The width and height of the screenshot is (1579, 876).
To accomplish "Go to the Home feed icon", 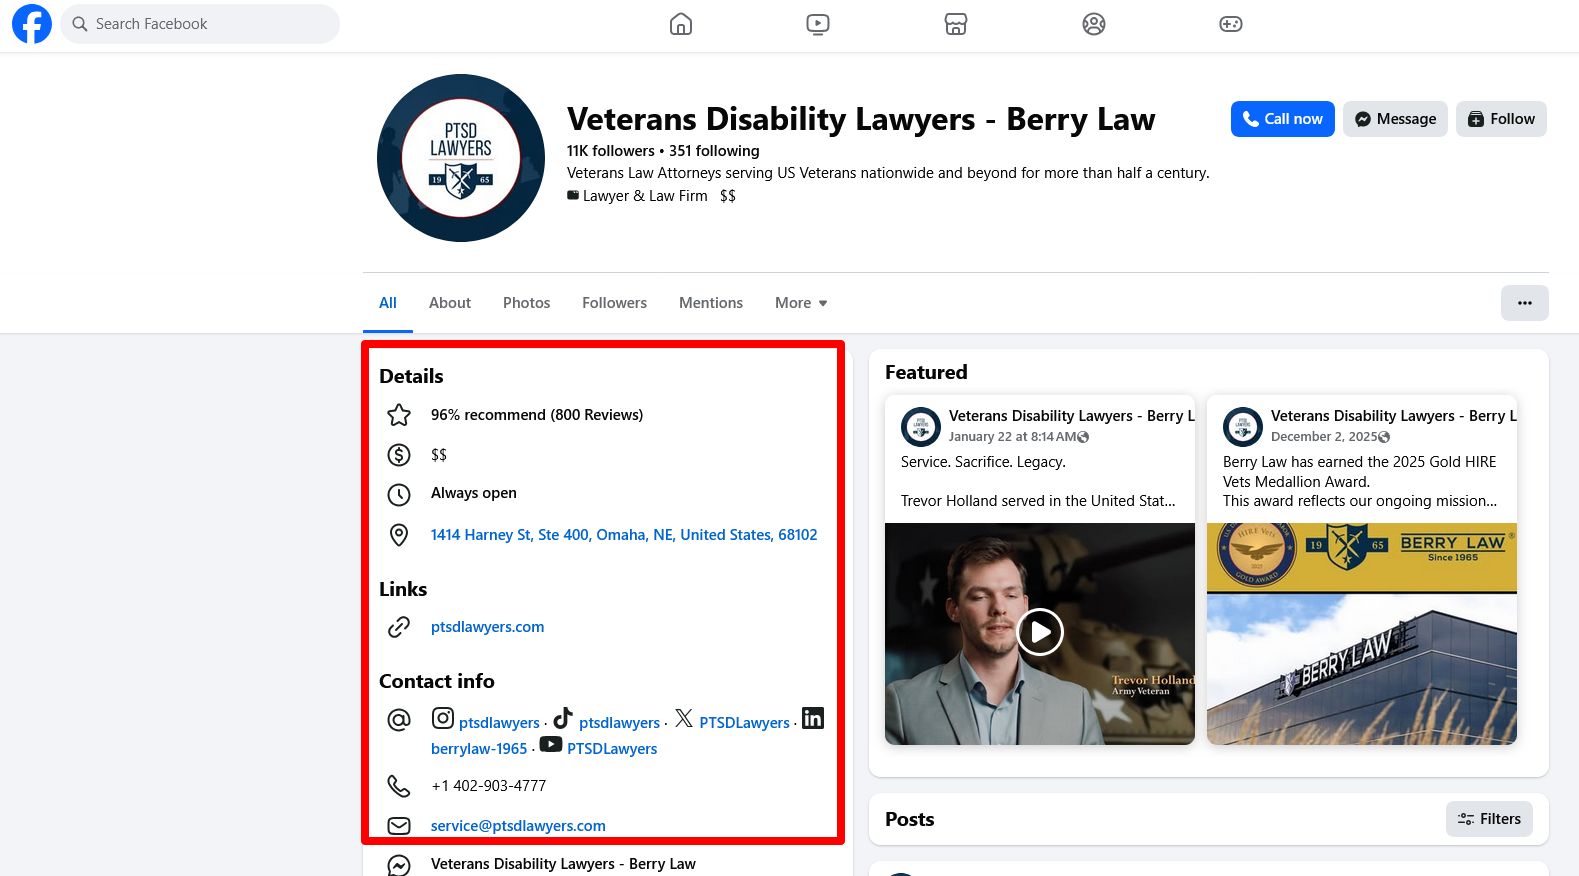I will [x=681, y=24].
